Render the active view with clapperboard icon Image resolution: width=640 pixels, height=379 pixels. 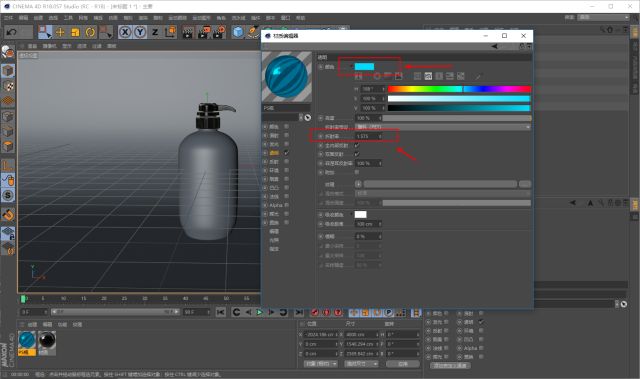(x=188, y=32)
